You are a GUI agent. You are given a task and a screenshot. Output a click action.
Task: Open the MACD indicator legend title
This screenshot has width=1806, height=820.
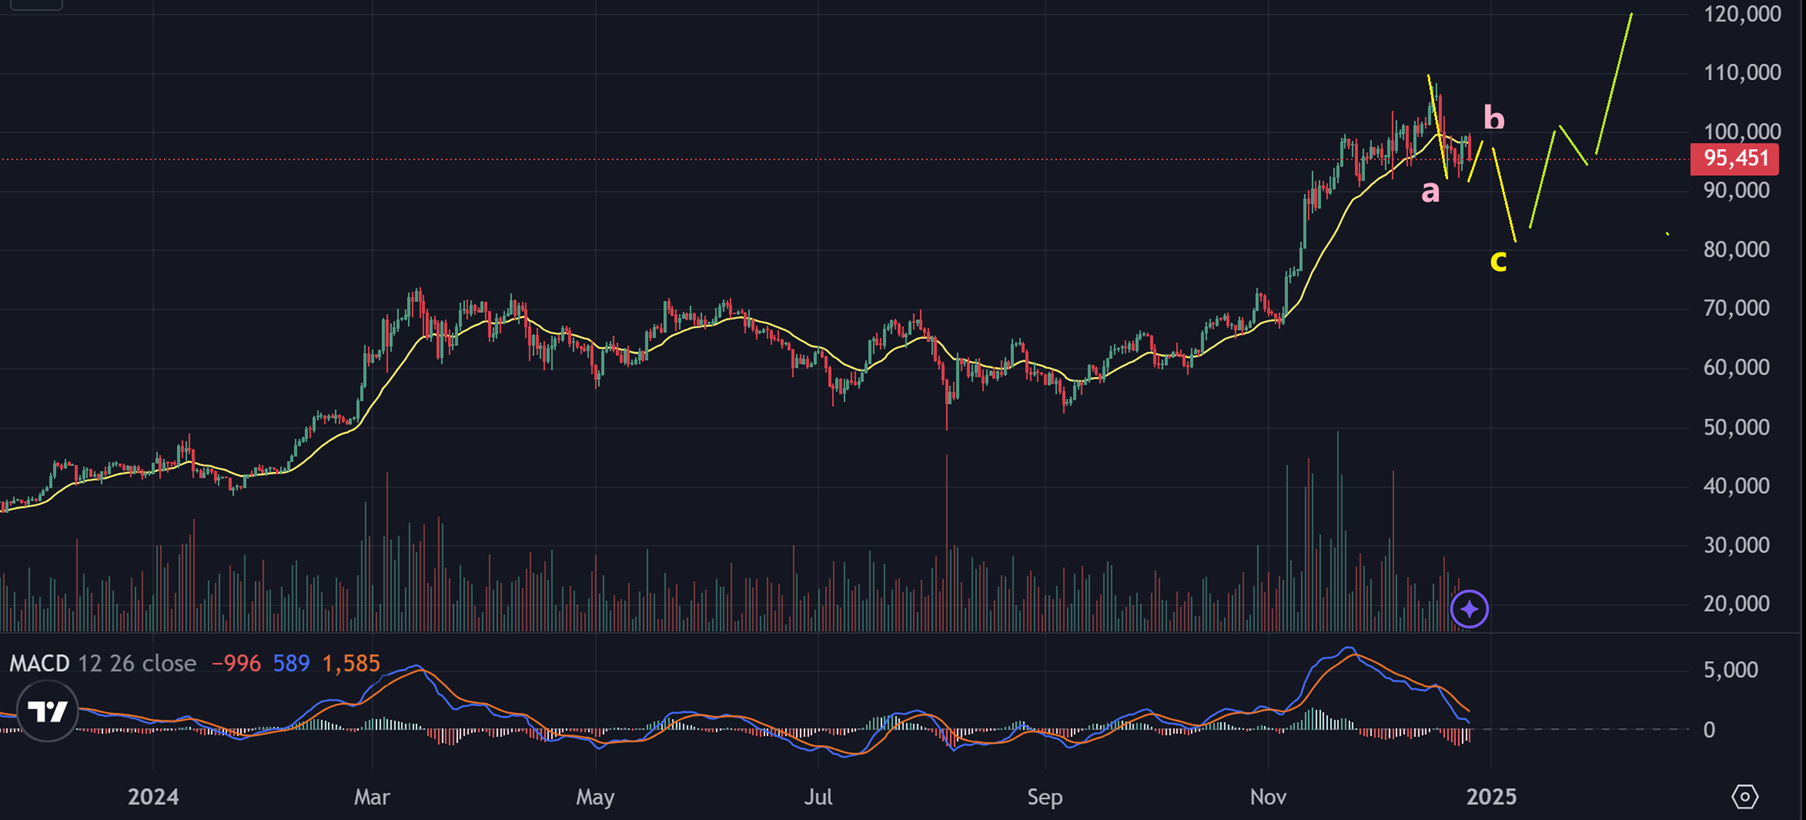(39, 664)
